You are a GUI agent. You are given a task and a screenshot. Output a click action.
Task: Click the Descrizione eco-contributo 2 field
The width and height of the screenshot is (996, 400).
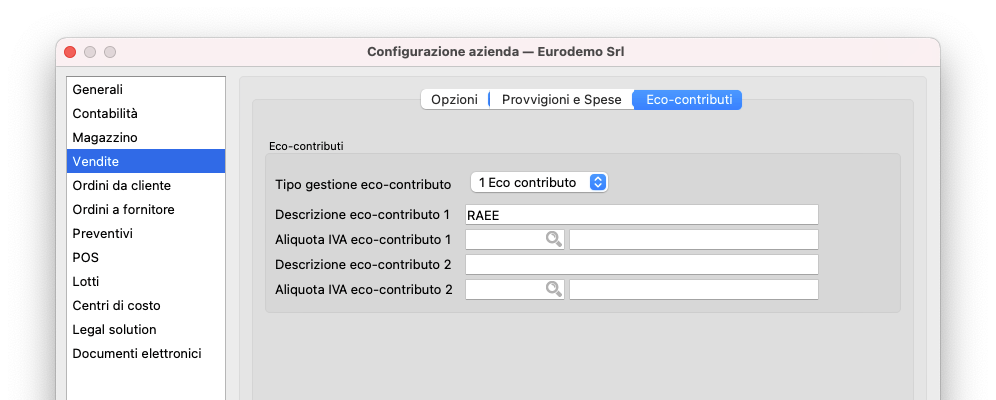pos(641,264)
